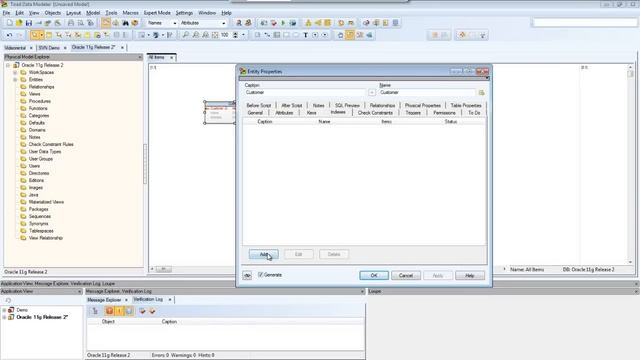Select the Relationships folder in the explorer tree
The image size is (640, 360).
[x=41, y=87]
